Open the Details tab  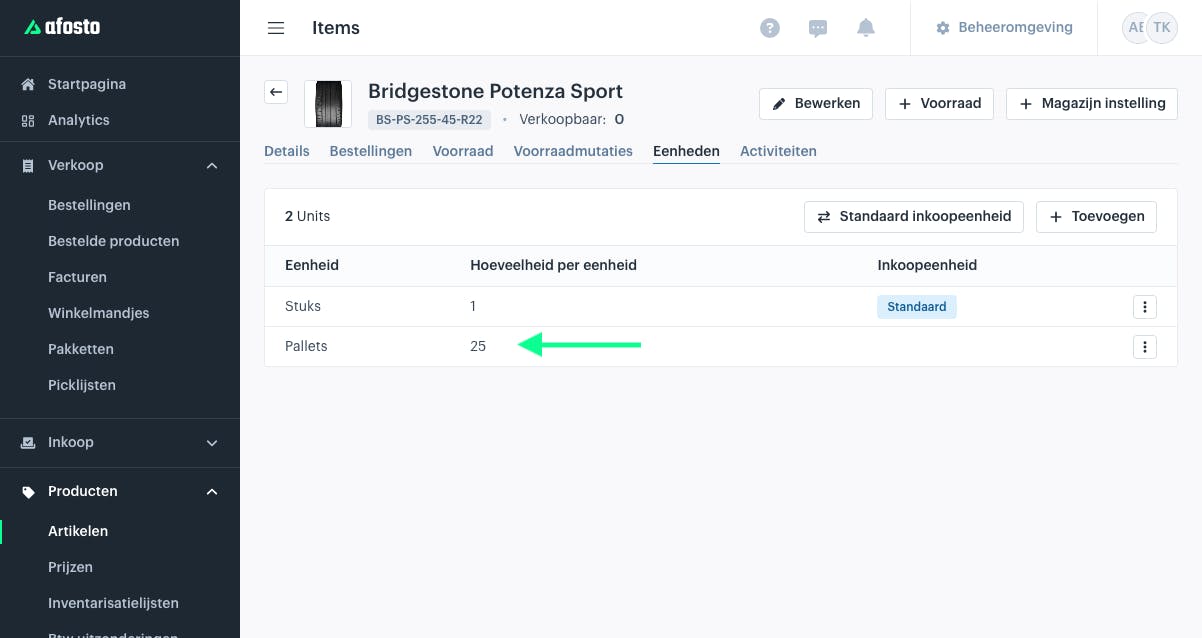287,151
